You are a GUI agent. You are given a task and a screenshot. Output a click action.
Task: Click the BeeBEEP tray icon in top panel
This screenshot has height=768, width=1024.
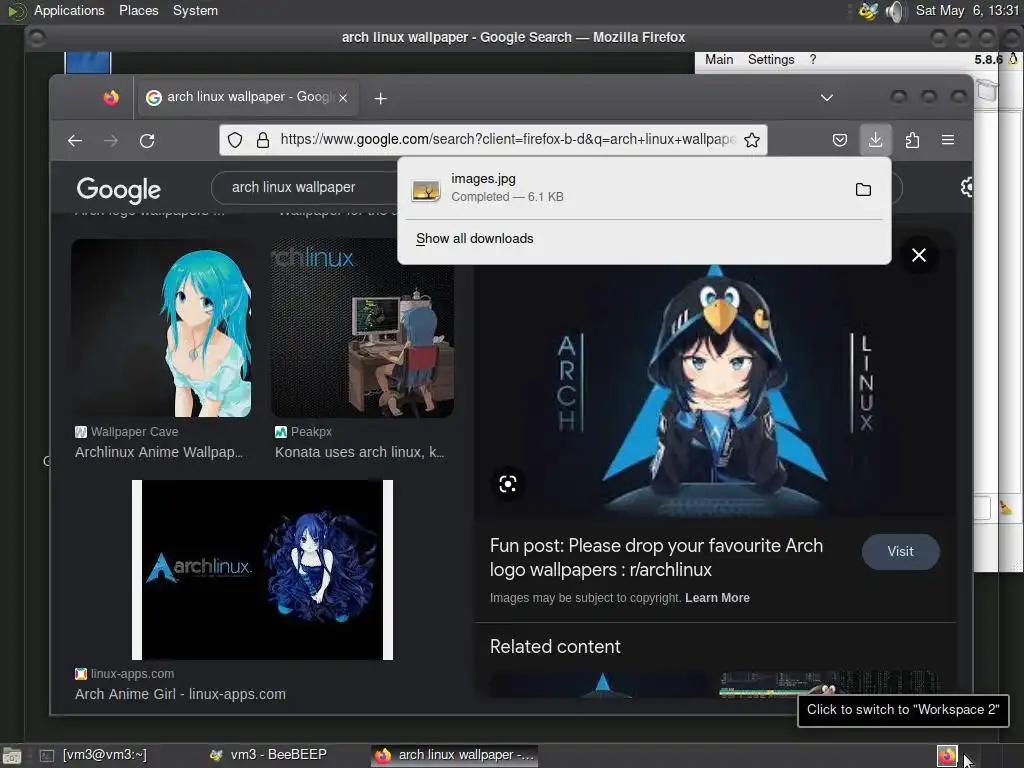click(x=868, y=11)
